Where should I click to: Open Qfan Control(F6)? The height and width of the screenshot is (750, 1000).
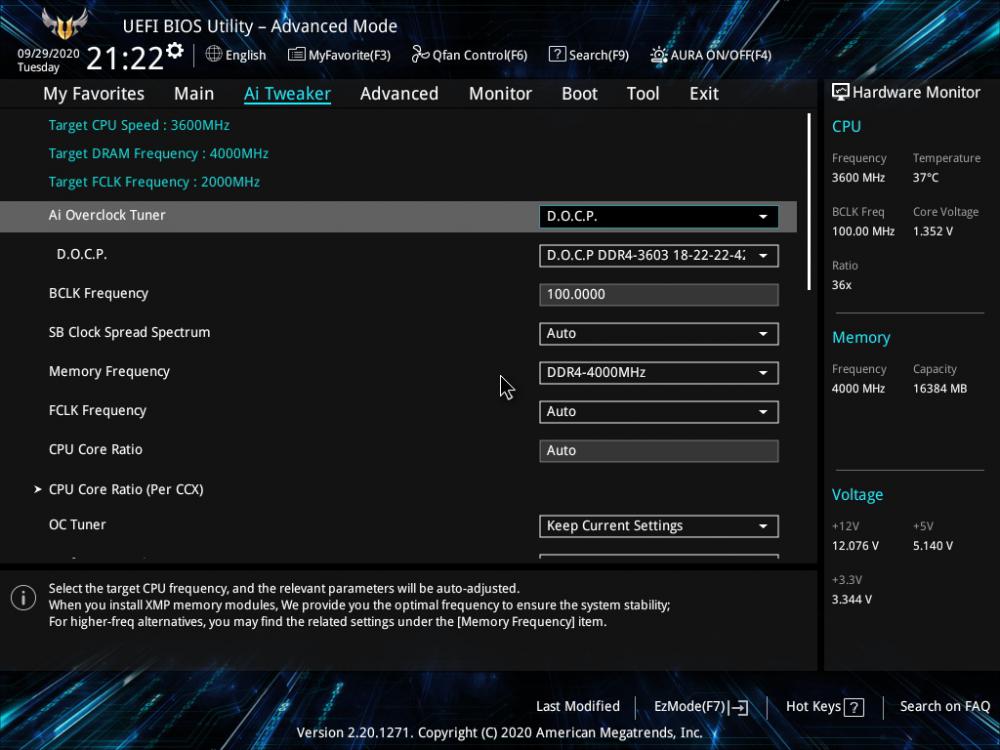pos(469,55)
